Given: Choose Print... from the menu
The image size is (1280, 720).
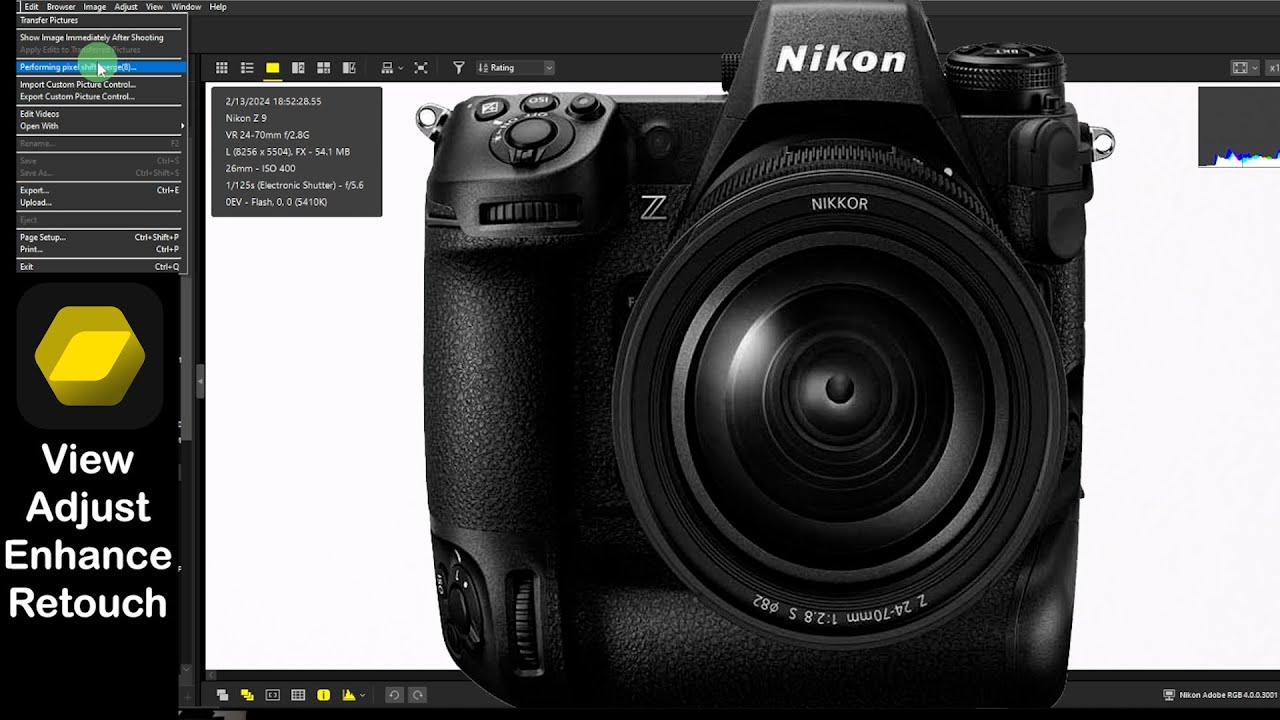Looking at the screenshot, I should [100, 249].
